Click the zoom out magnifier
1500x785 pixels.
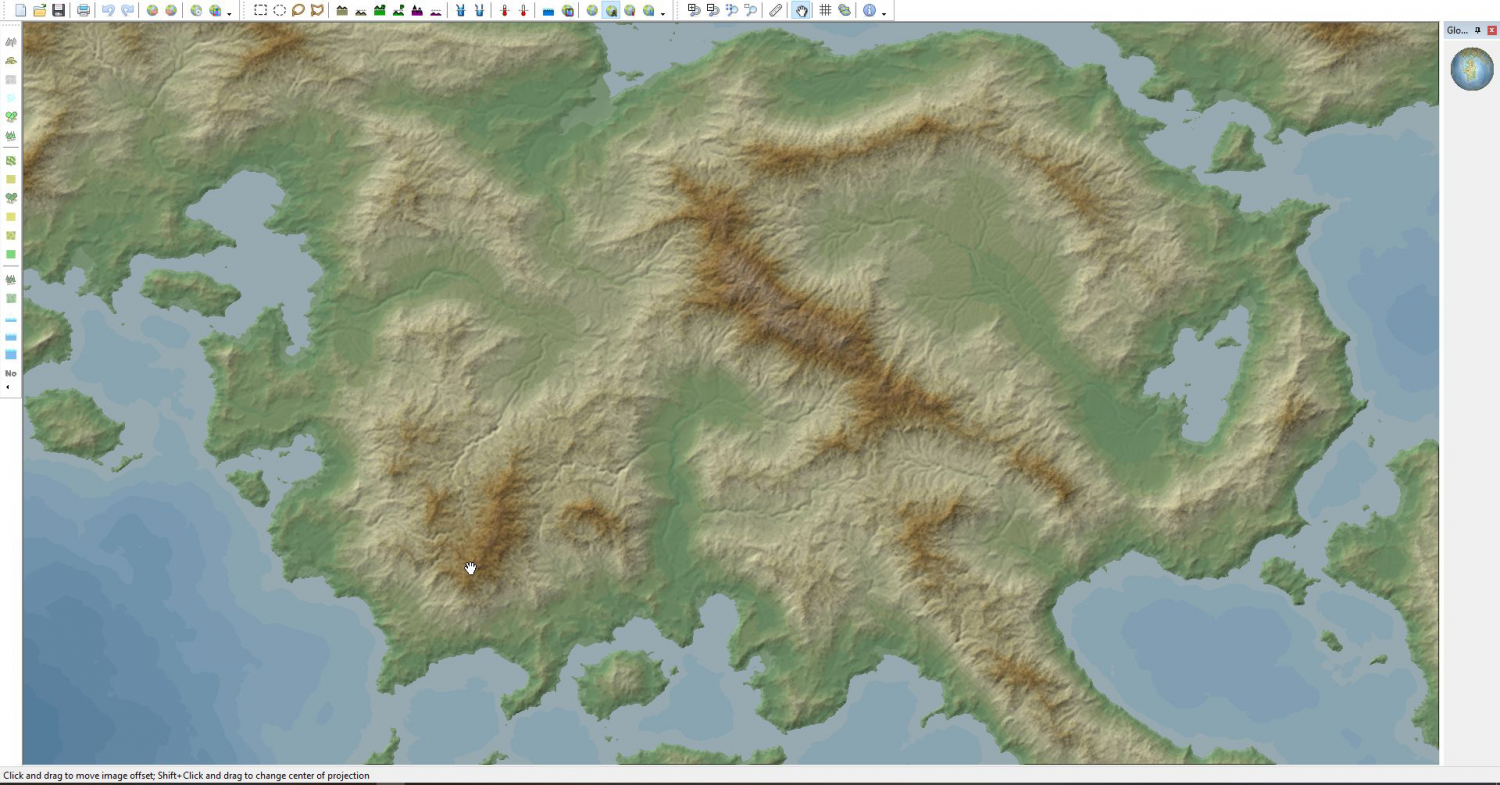tap(712, 10)
